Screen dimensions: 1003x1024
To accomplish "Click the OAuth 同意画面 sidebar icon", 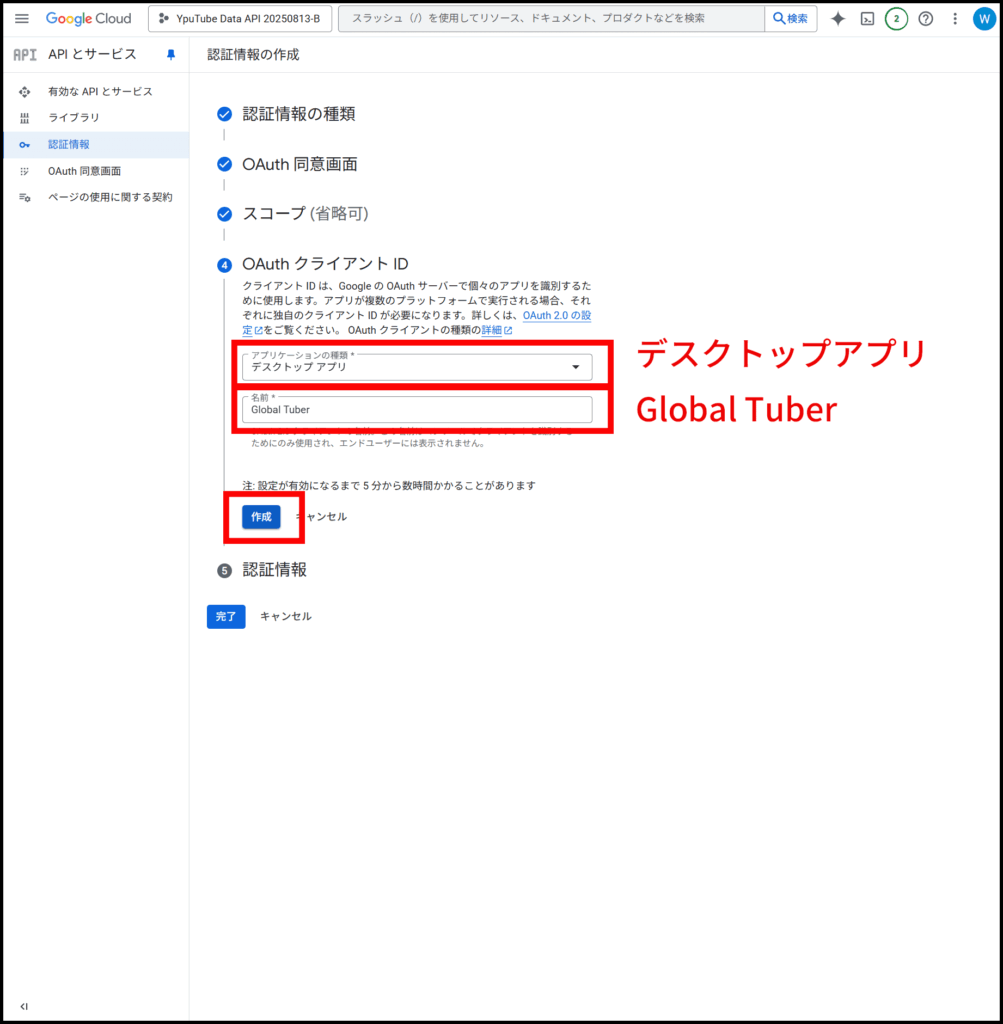I will click(25, 171).
